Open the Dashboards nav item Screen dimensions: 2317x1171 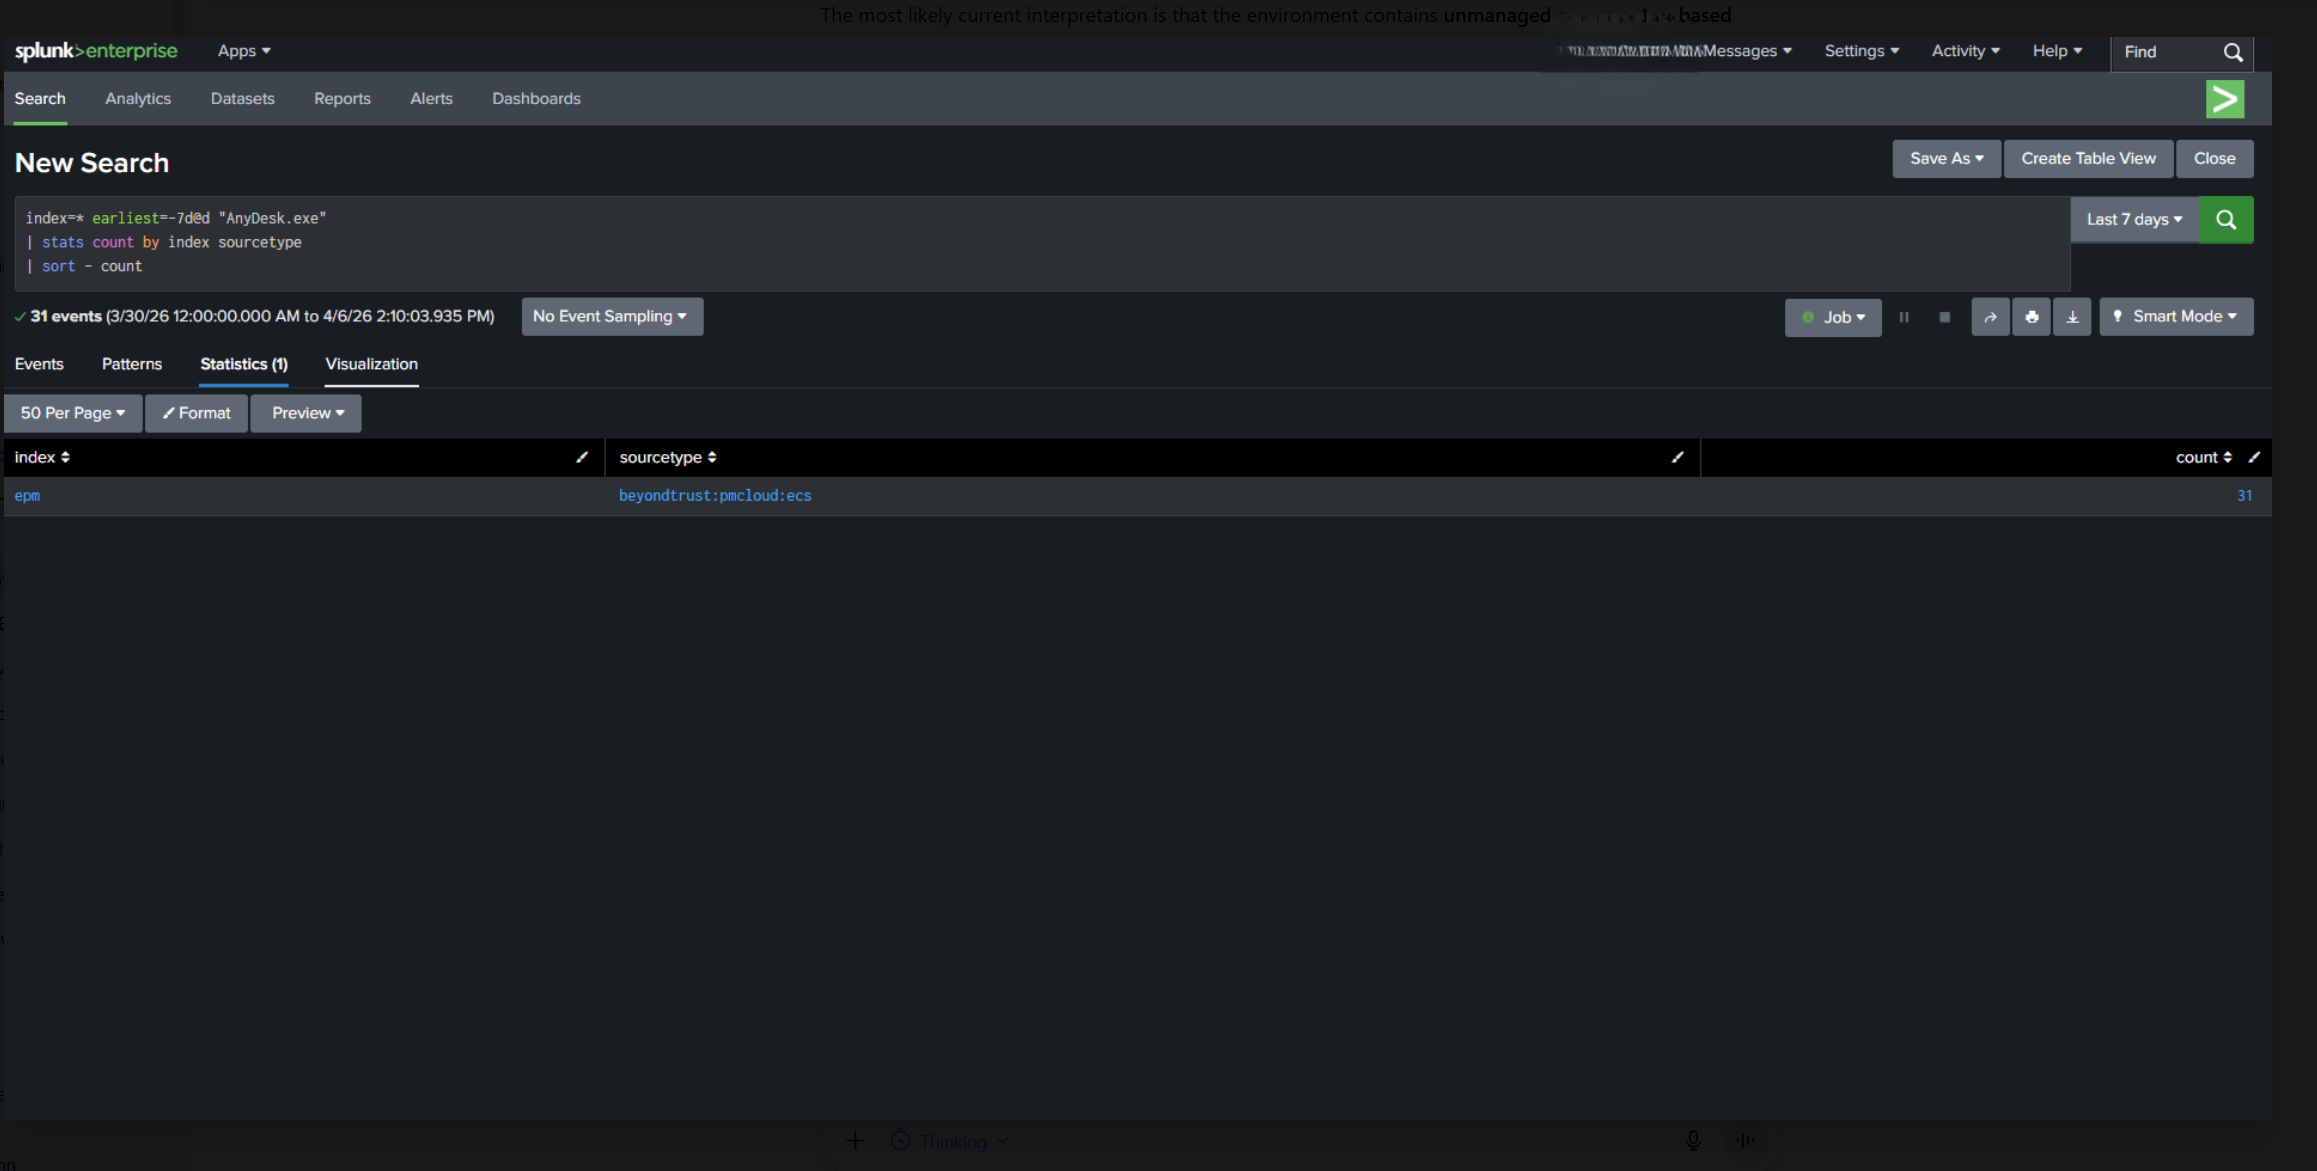click(536, 99)
